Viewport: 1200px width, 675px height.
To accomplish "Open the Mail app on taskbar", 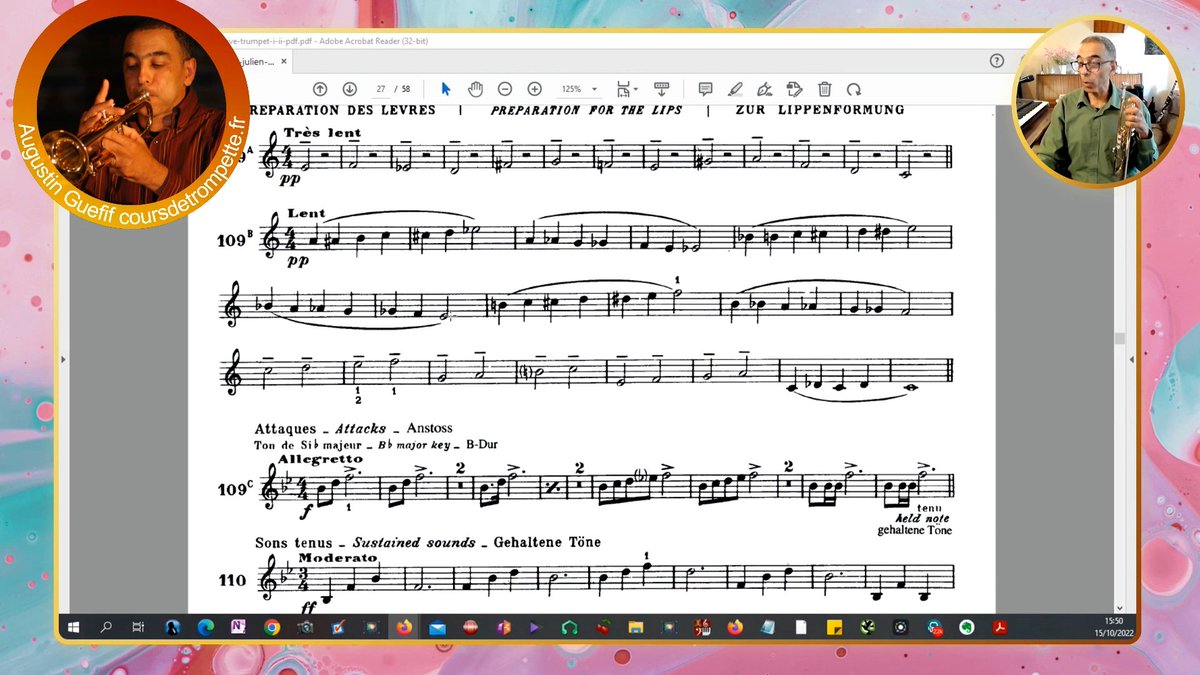I will coord(437,627).
